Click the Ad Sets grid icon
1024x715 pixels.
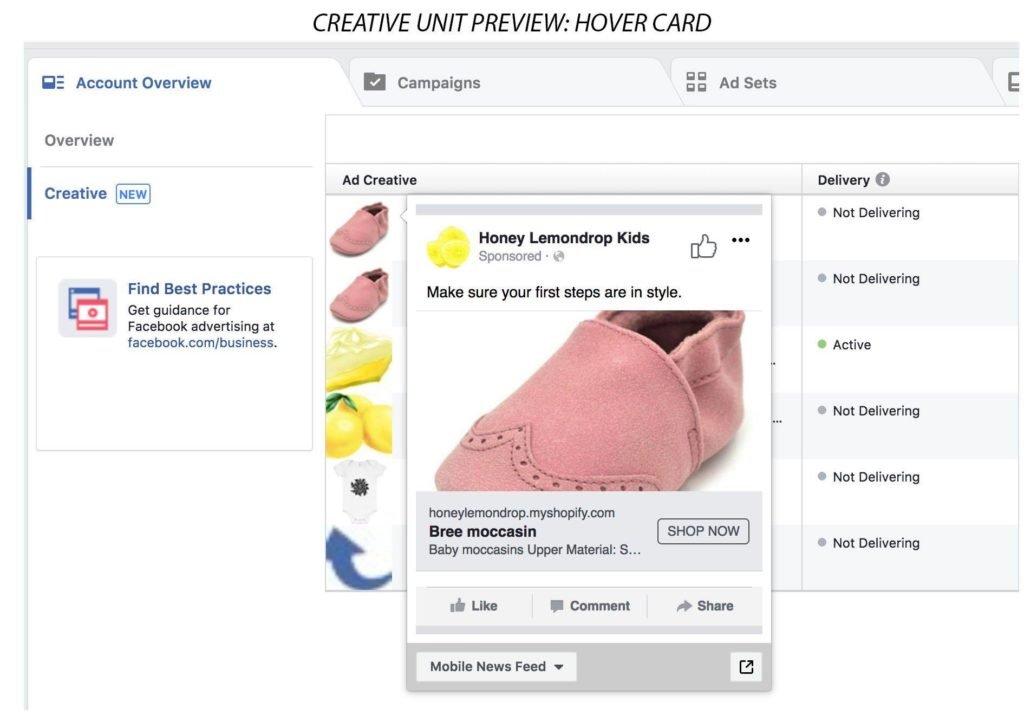pos(696,82)
